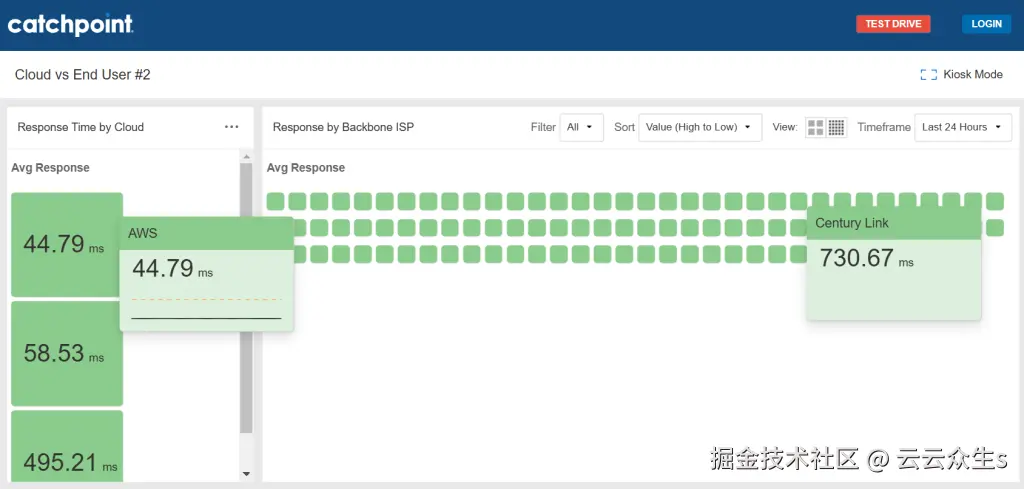
Task: Click the Cloud vs End User #2 title
Action: click(x=82, y=74)
